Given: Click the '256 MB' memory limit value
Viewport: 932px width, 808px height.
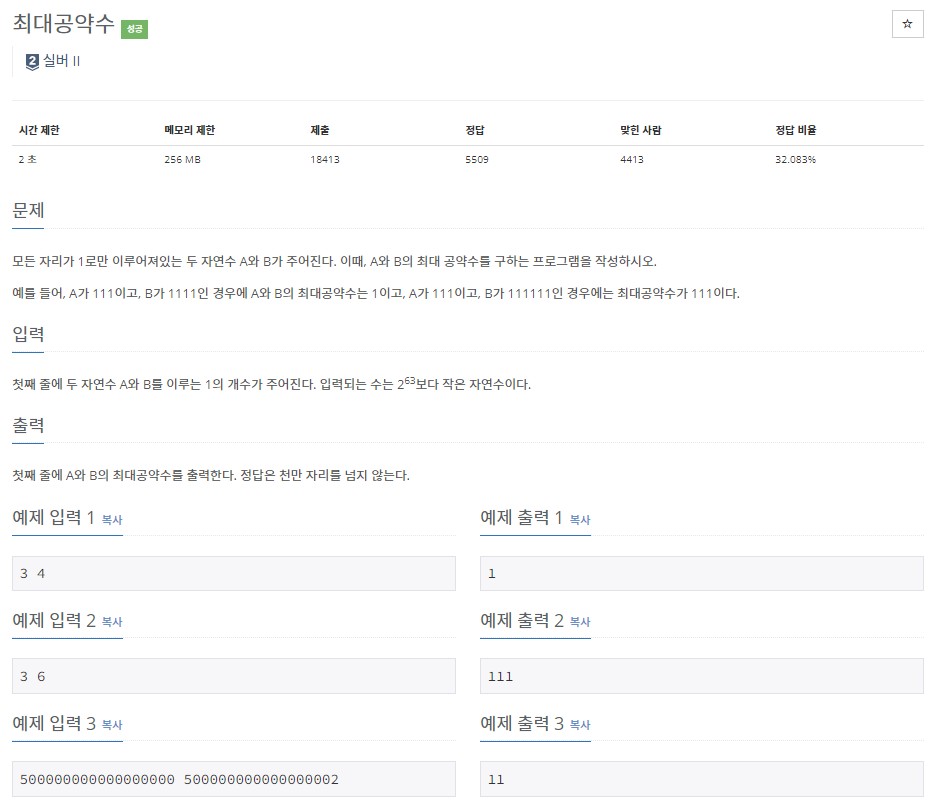Looking at the screenshot, I should click(x=182, y=159).
